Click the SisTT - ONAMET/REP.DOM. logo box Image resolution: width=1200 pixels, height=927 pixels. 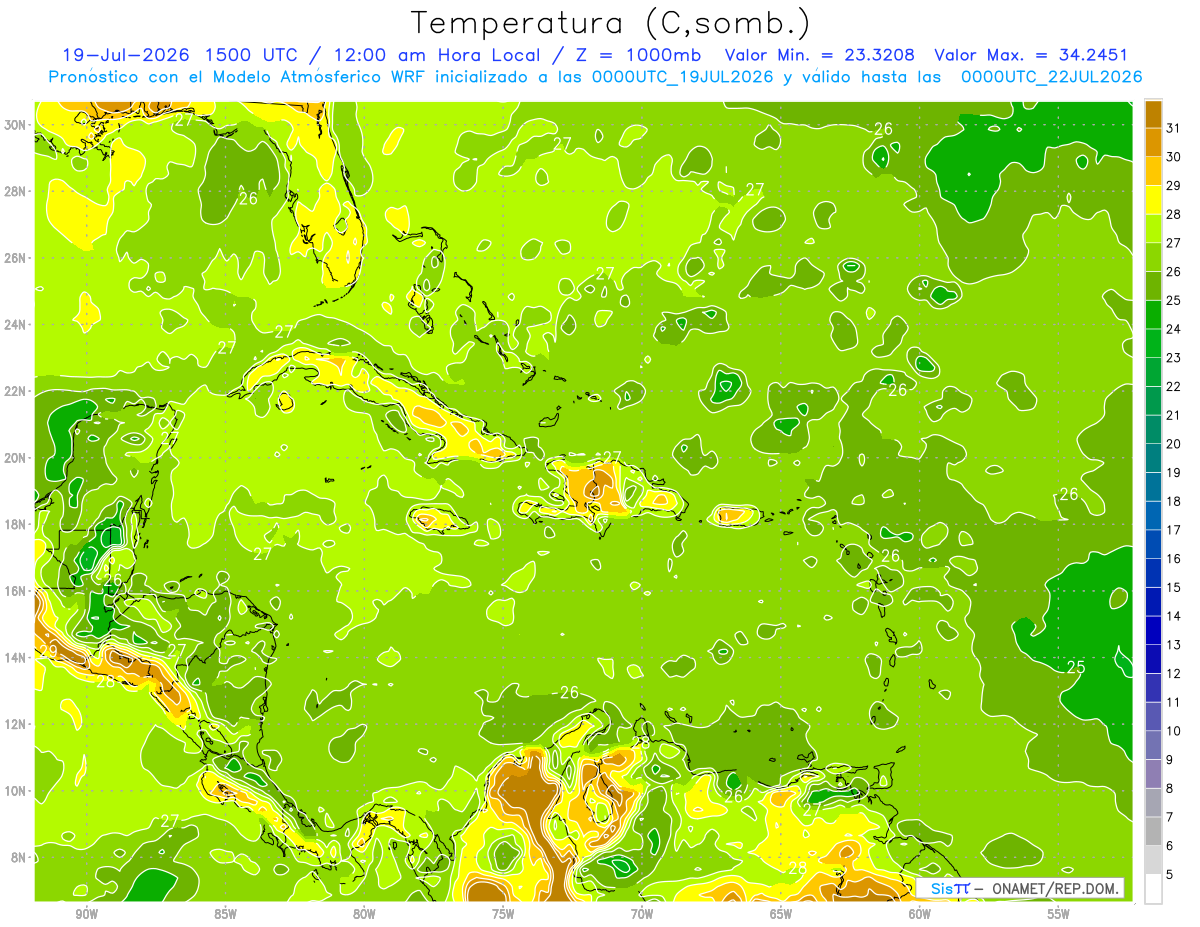pyautogui.click(x=1020, y=888)
